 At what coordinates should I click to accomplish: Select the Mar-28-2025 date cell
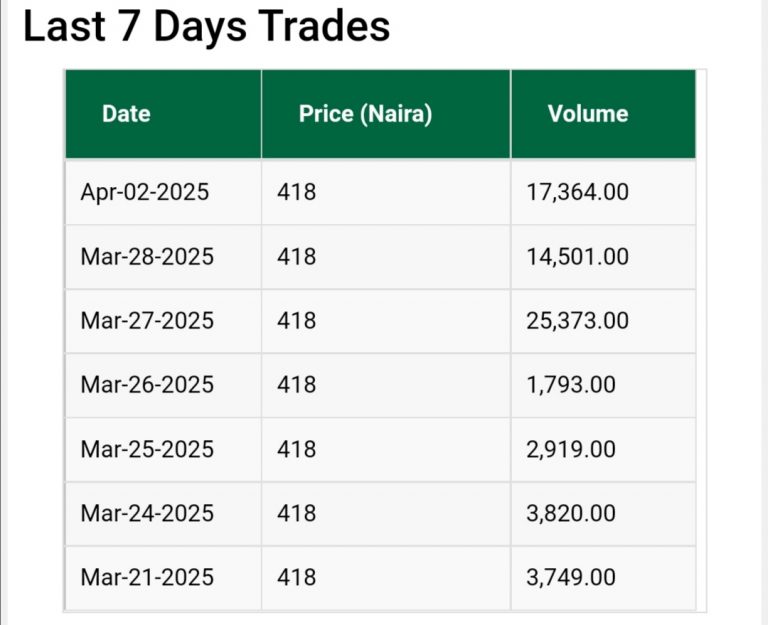pyautogui.click(x=147, y=257)
